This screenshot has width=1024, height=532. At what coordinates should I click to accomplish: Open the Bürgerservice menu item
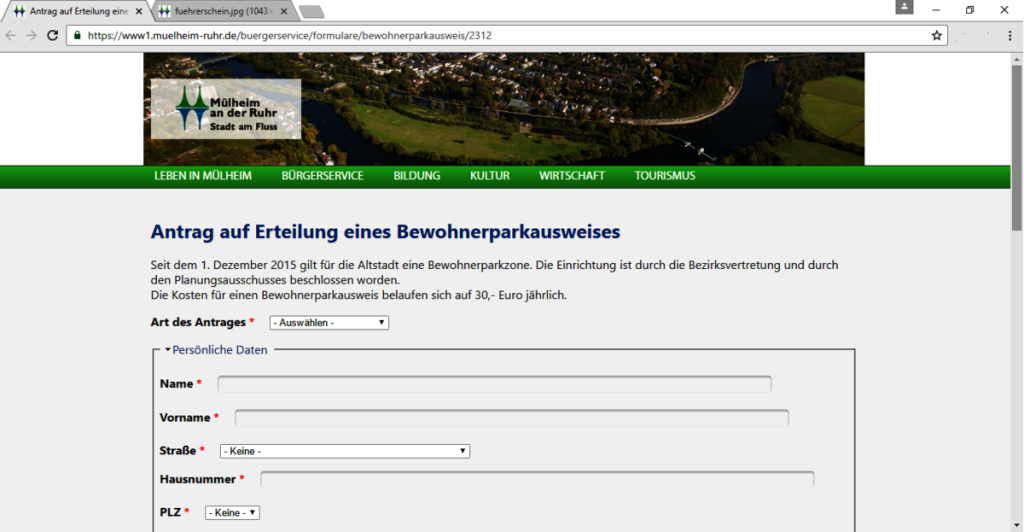(x=322, y=176)
